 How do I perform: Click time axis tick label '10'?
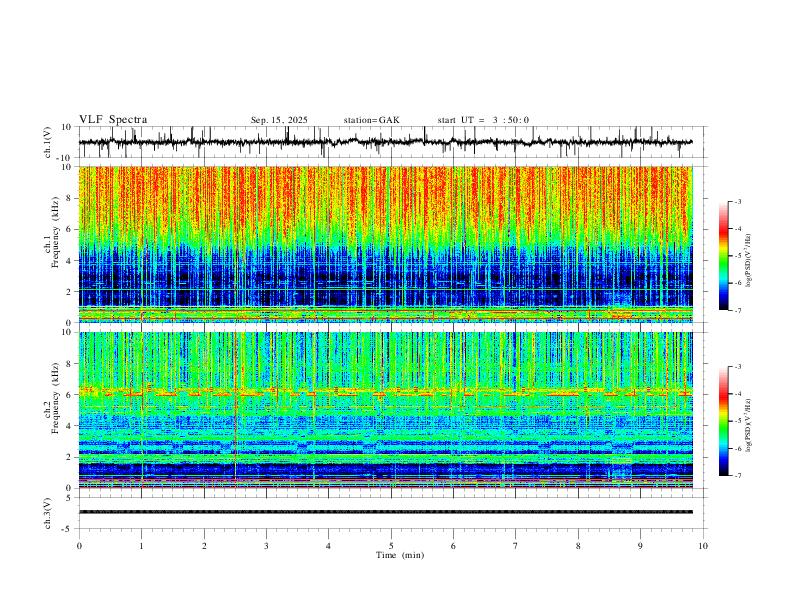tap(703, 546)
